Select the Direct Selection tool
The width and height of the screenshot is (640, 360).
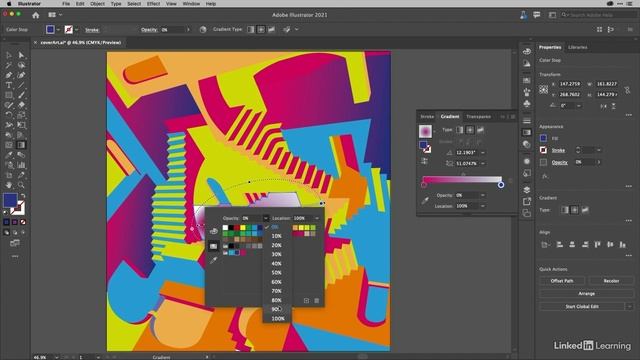21,55
